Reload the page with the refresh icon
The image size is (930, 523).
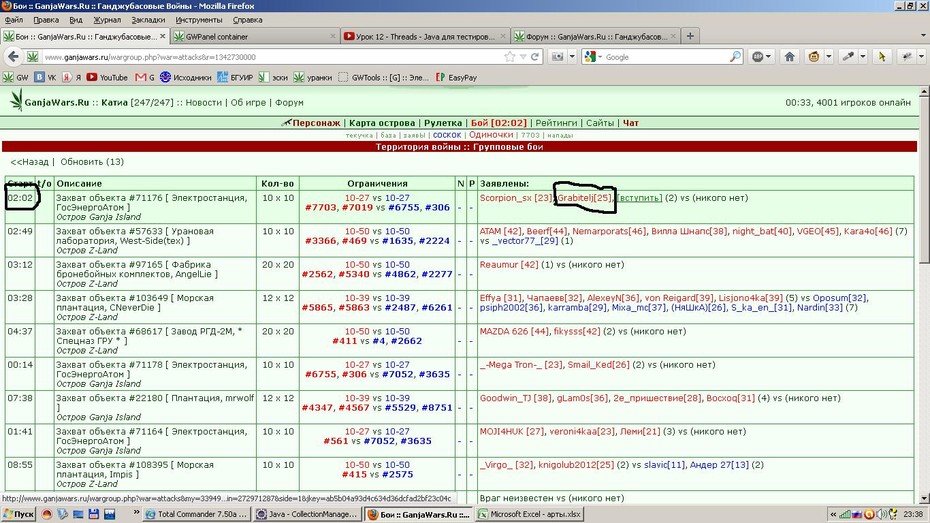535,57
